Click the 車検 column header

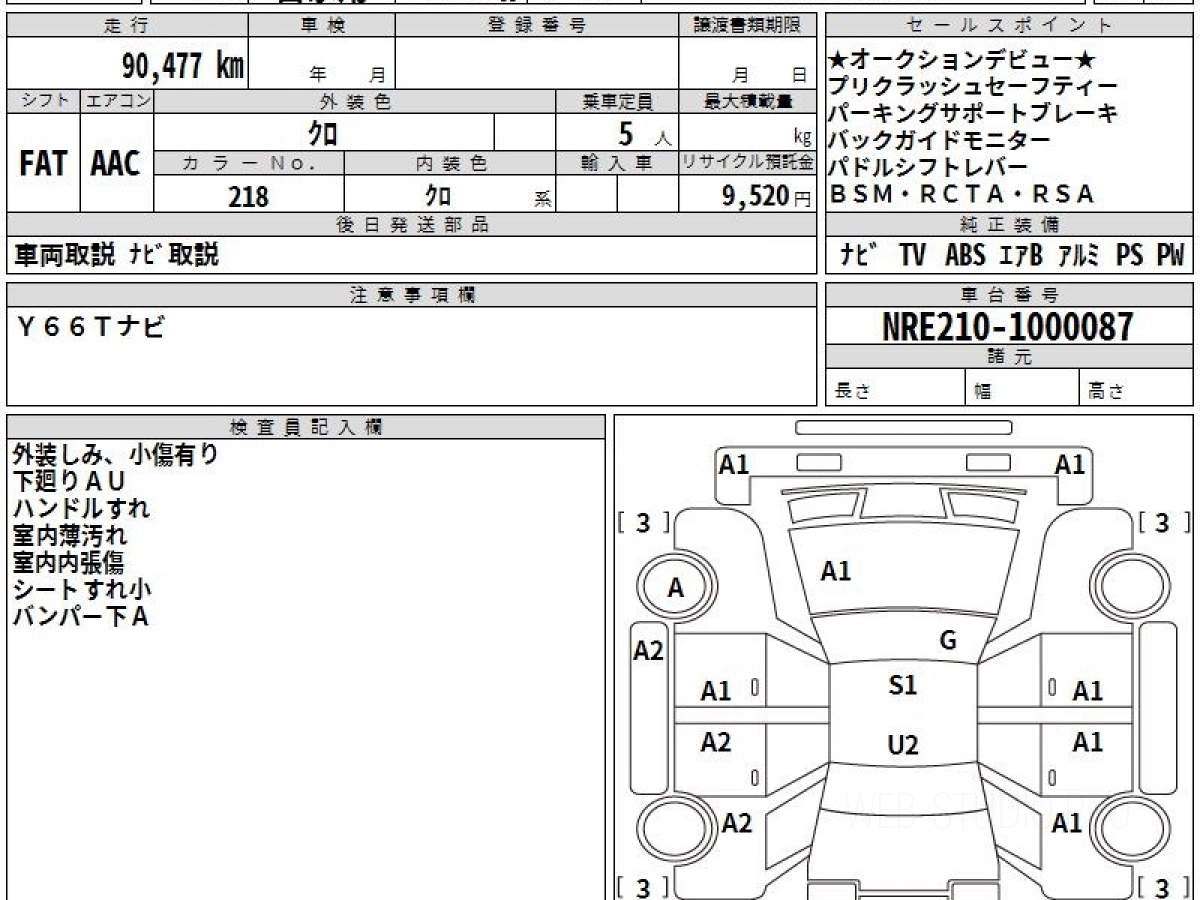click(321, 26)
